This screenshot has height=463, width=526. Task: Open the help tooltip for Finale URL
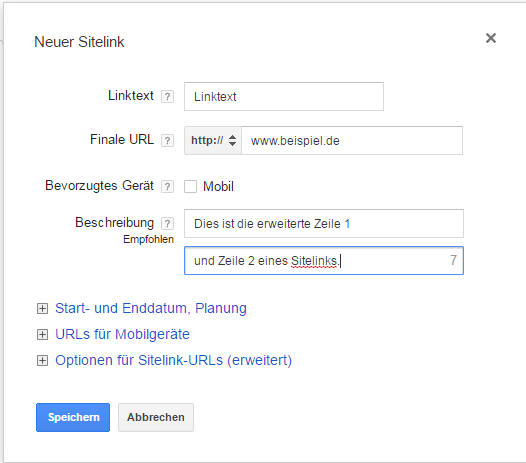167,140
